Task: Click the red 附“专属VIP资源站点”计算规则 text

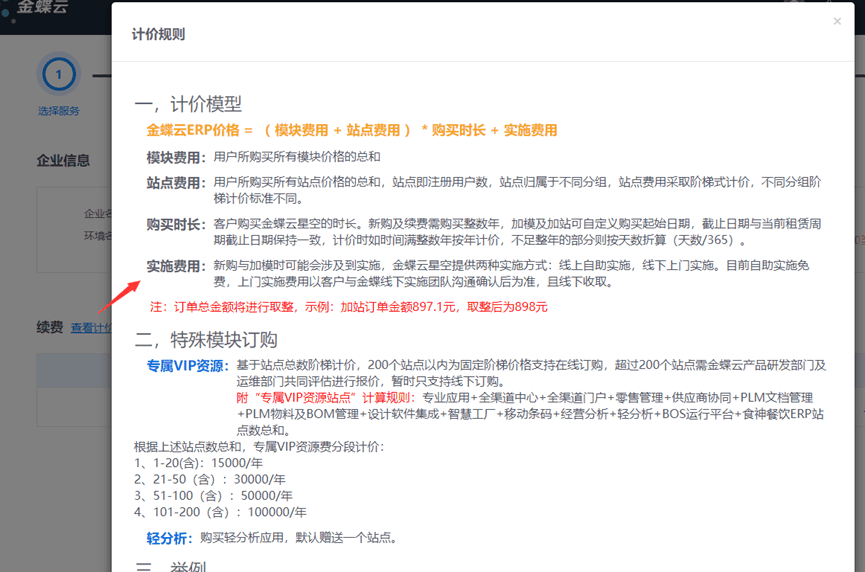Action: click(x=326, y=398)
